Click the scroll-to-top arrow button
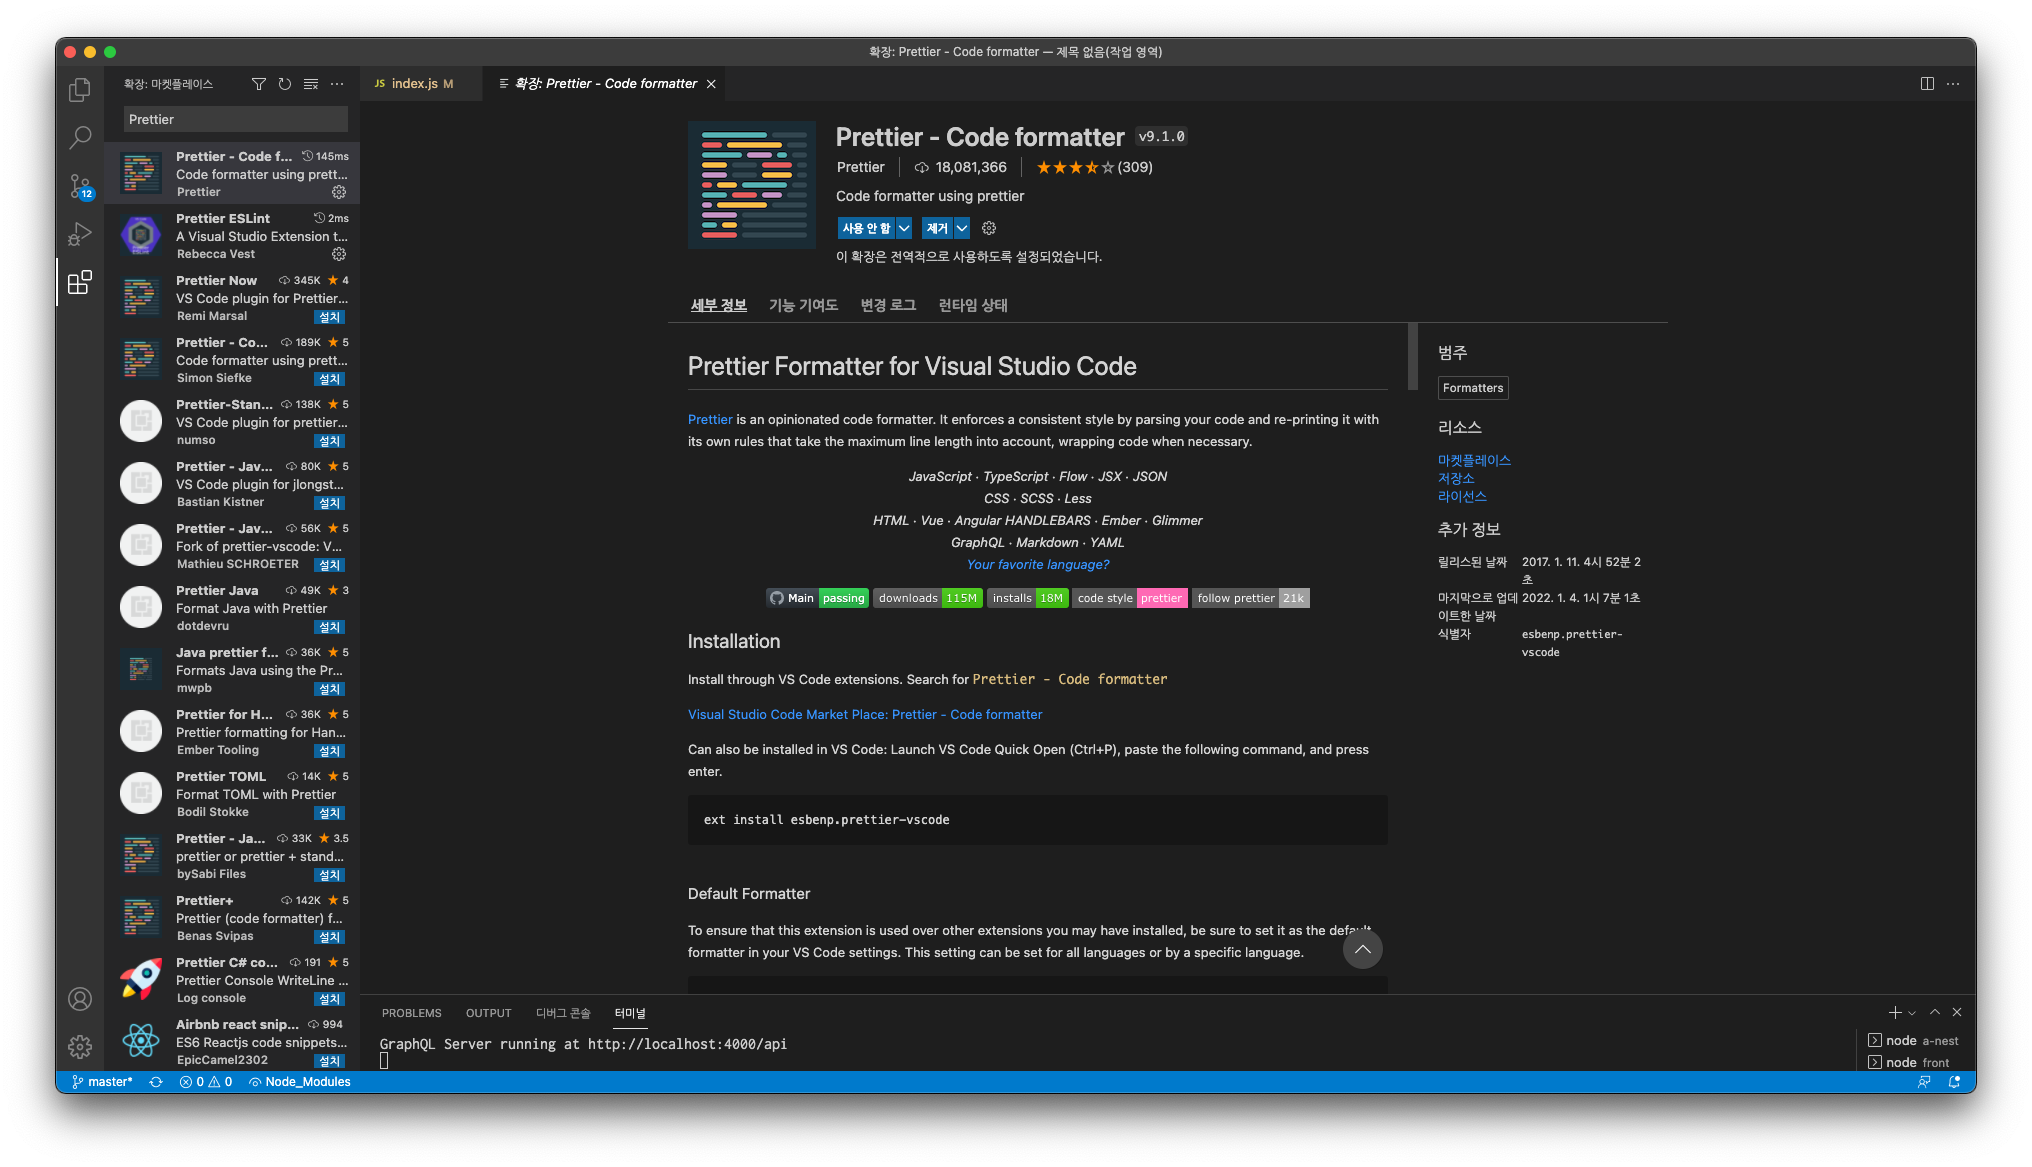The height and width of the screenshot is (1167, 2032). coord(1363,949)
